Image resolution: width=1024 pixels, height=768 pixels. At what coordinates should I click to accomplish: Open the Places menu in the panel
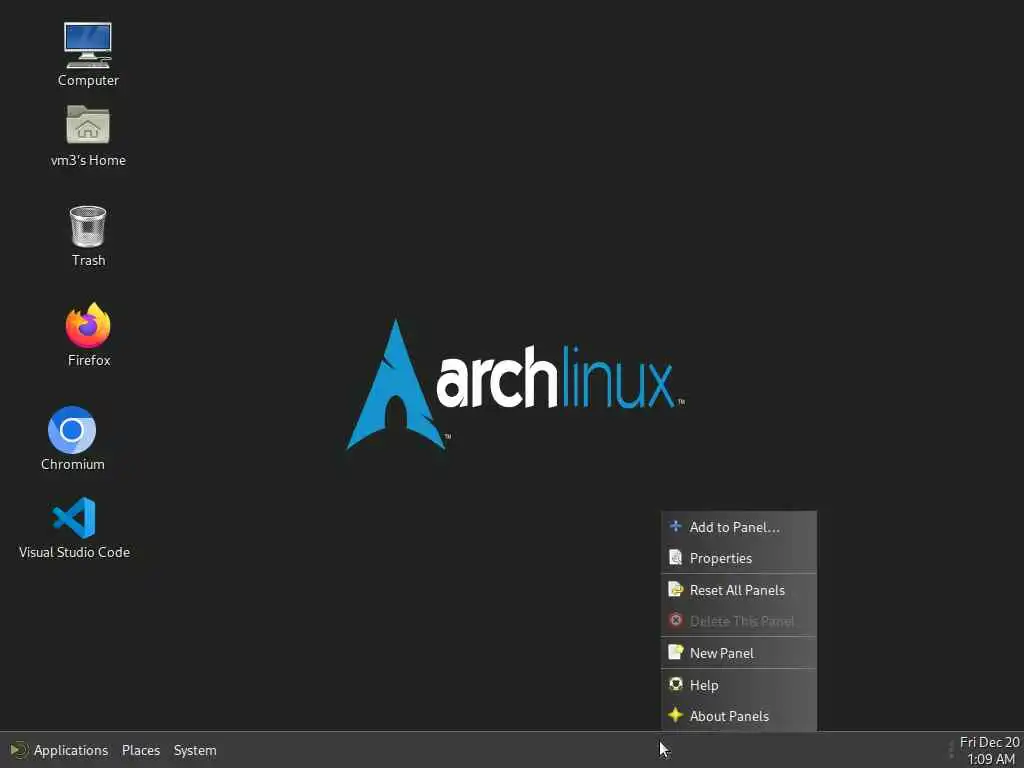(141, 750)
